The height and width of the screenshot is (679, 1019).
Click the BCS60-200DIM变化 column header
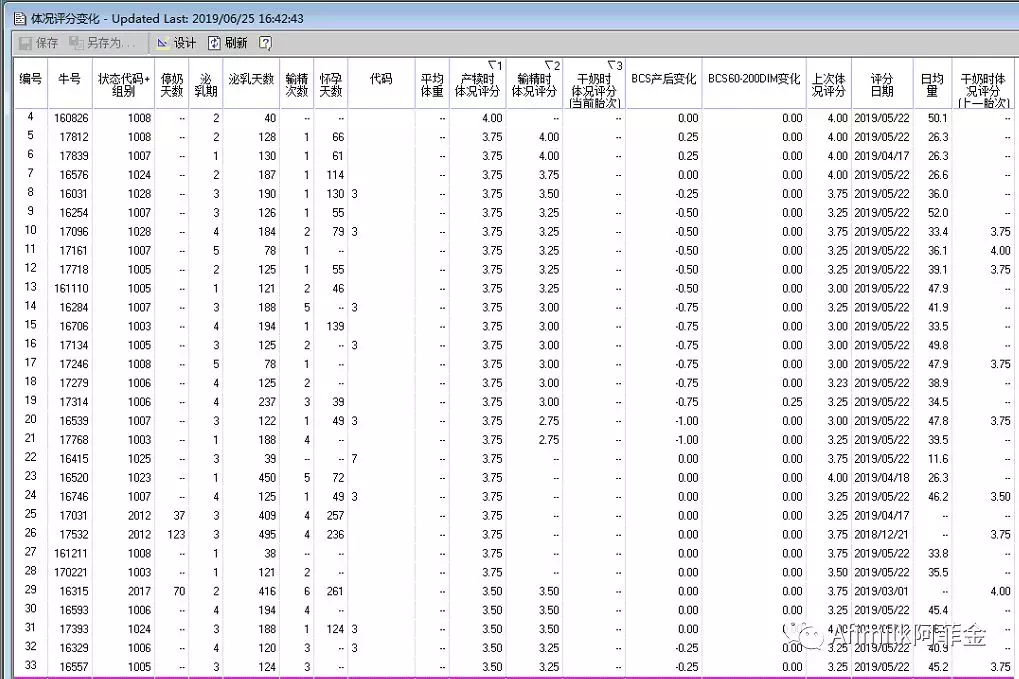point(754,84)
